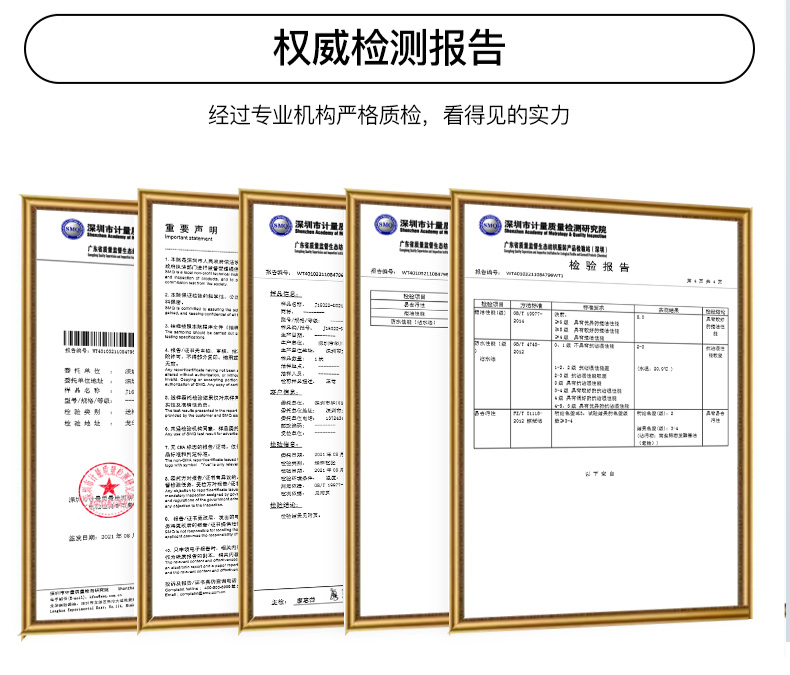Screen dimensions: 790x675
Task: Click the 检验报告 heading on the rightmost certificate
Action: [599, 267]
